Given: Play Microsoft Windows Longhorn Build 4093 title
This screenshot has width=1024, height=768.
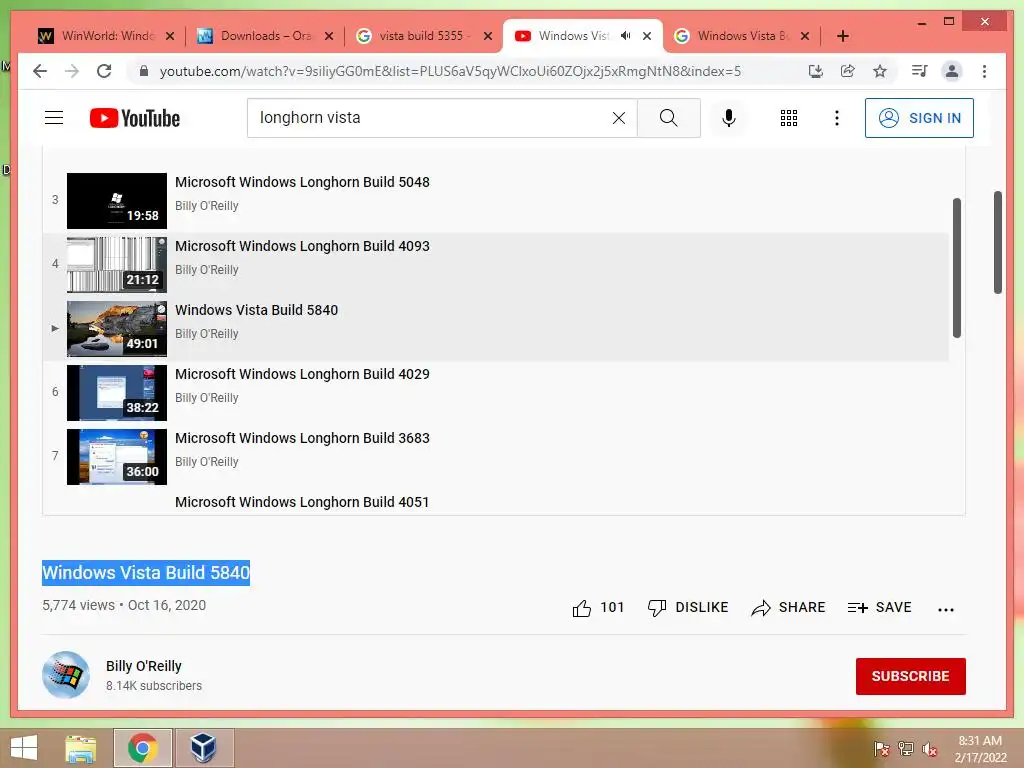Looking at the screenshot, I should [302, 246].
